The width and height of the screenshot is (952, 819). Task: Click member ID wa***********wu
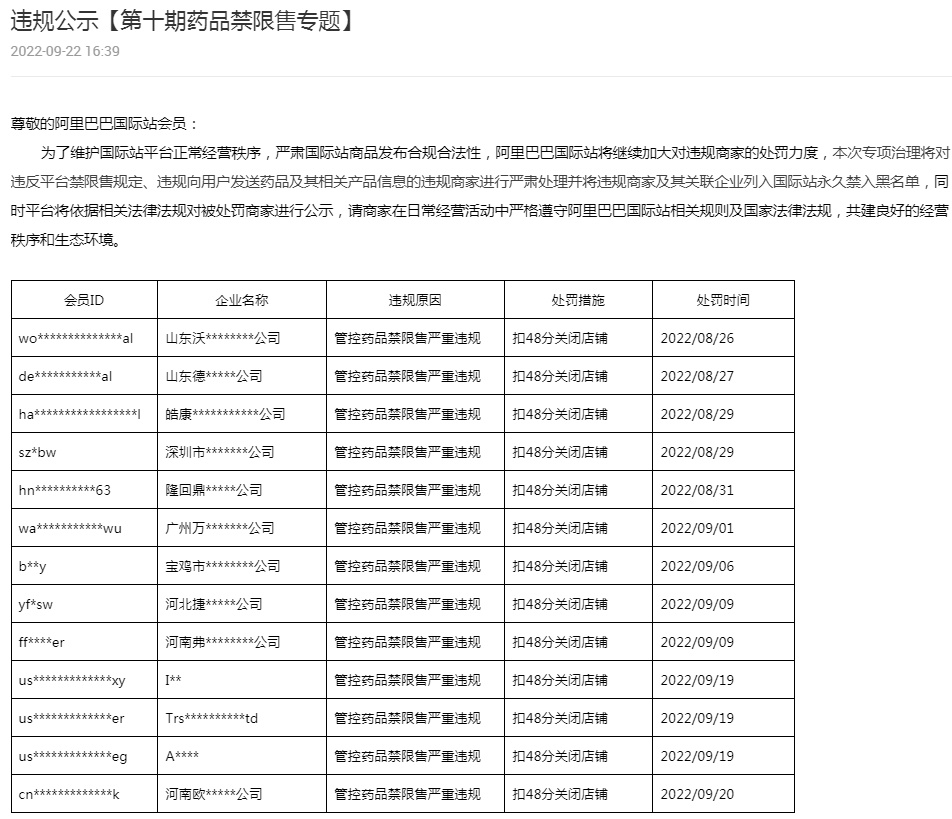[x=70, y=528]
